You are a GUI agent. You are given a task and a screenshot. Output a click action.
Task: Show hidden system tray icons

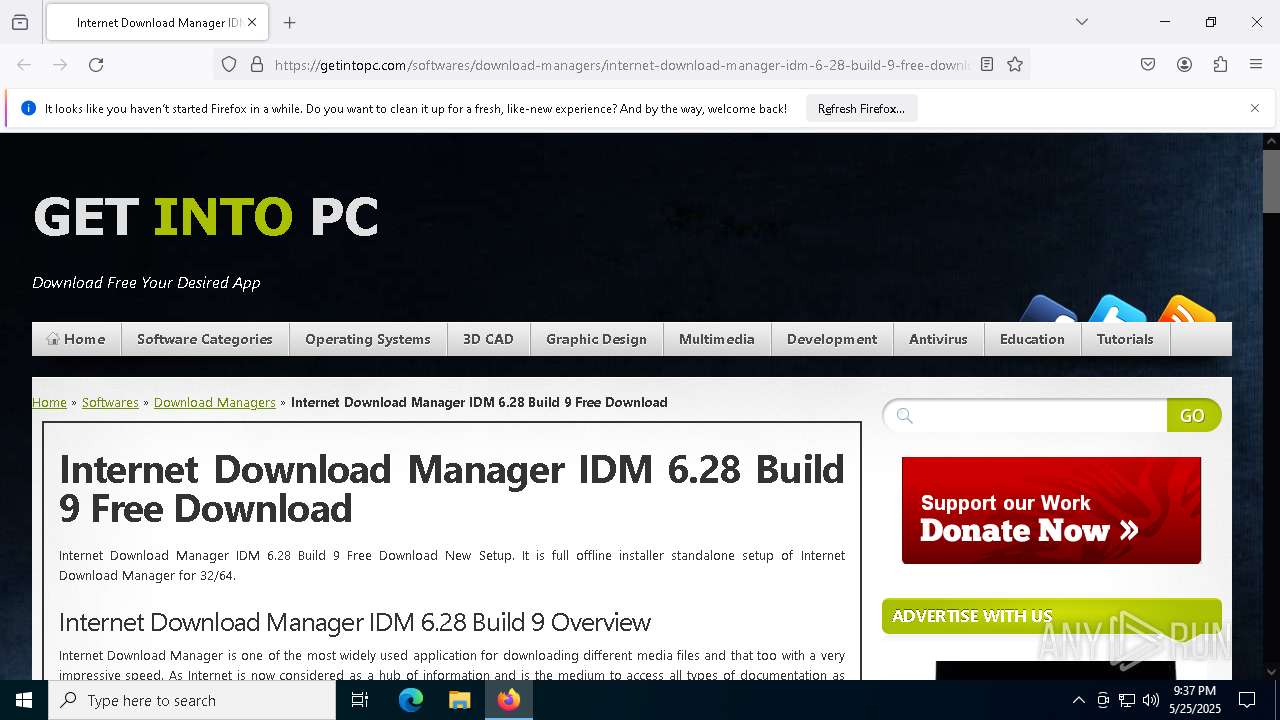pyautogui.click(x=1078, y=700)
